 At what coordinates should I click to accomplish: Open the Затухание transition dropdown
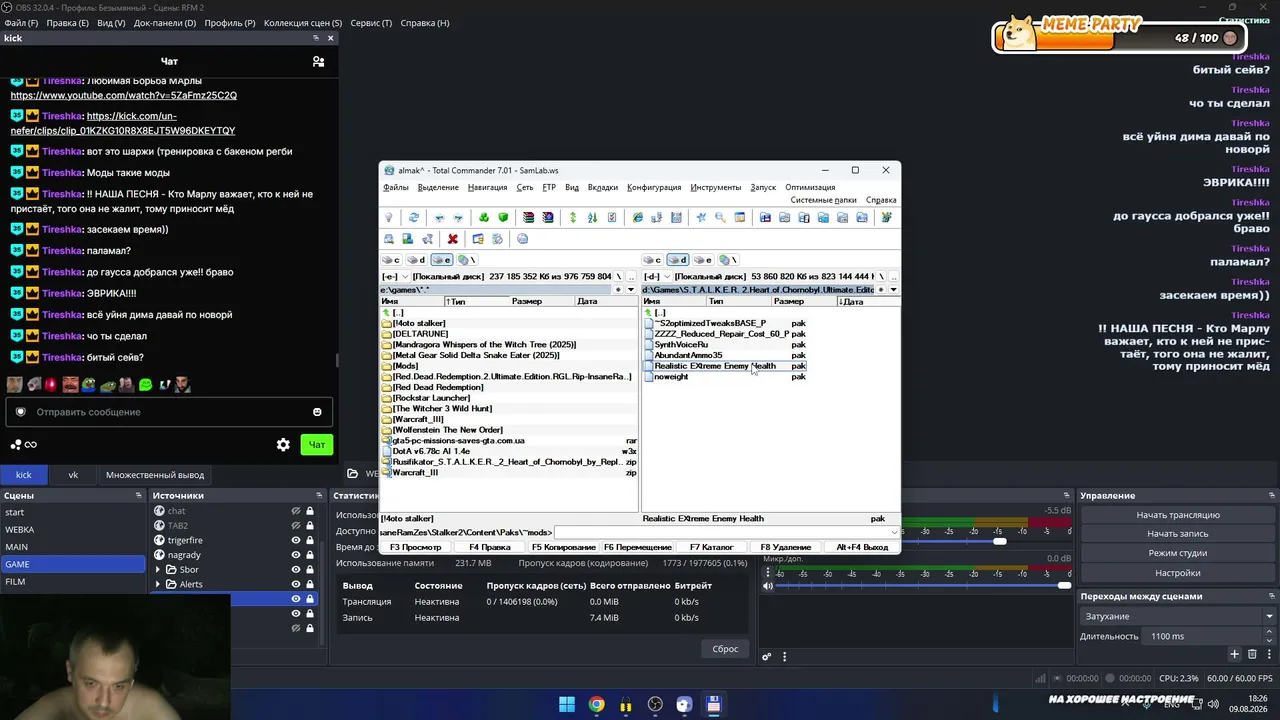tap(1178, 616)
